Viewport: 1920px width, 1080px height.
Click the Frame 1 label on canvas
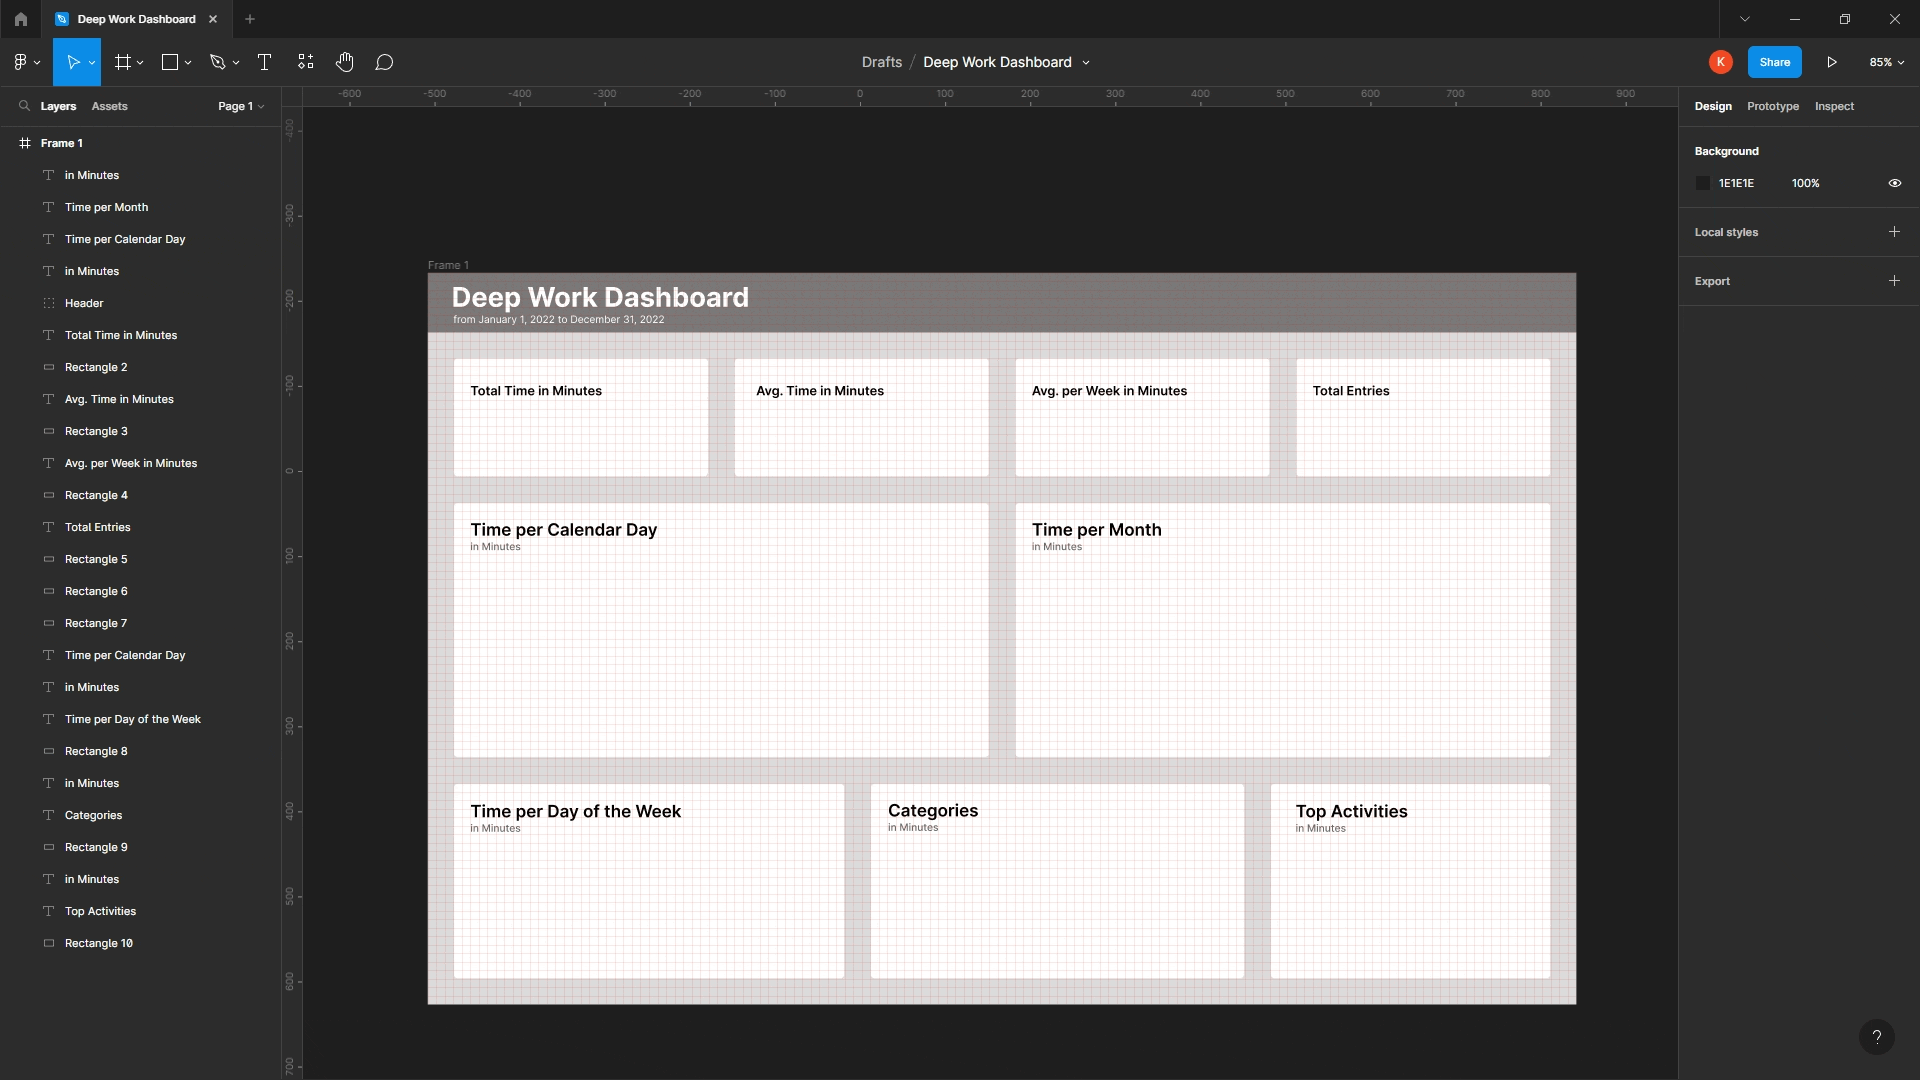[x=448, y=265]
